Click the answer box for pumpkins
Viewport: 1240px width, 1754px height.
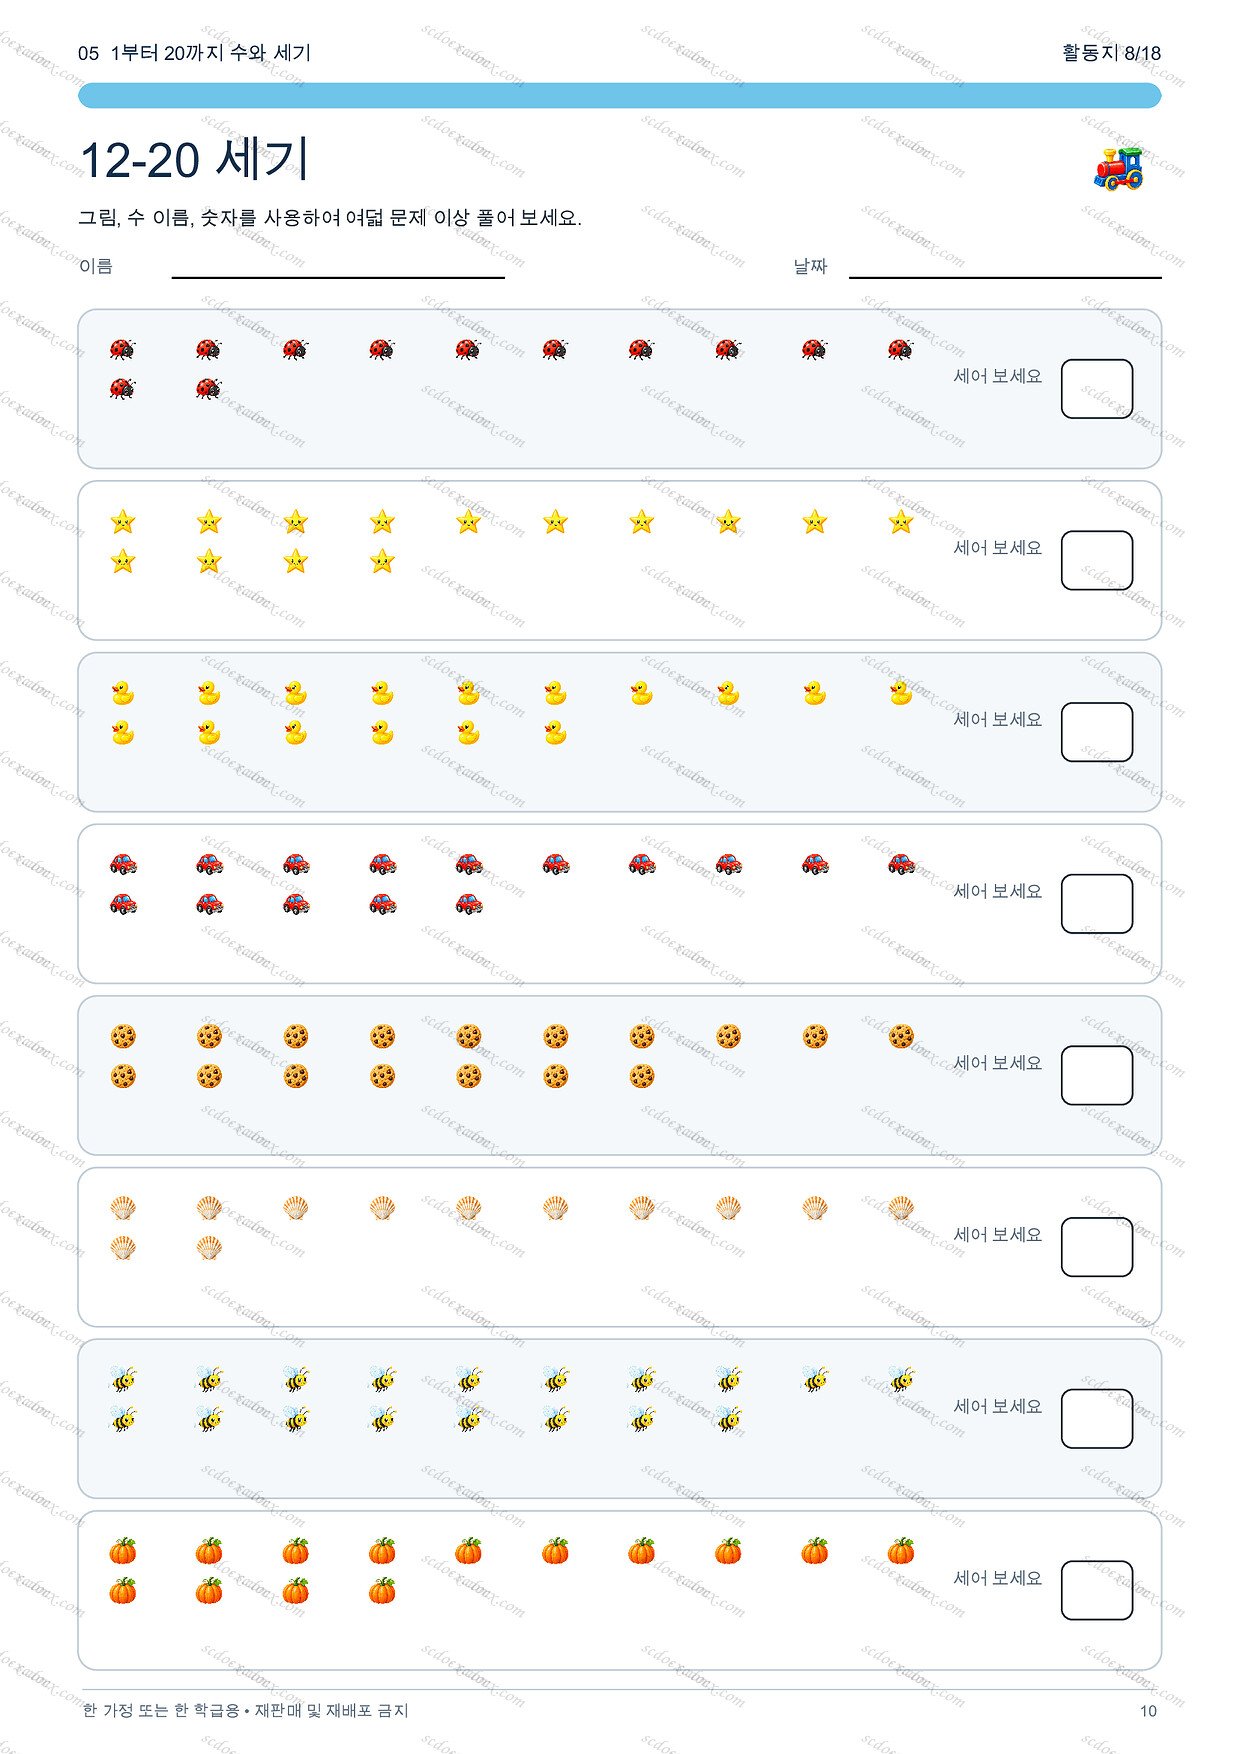click(1097, 1590)
